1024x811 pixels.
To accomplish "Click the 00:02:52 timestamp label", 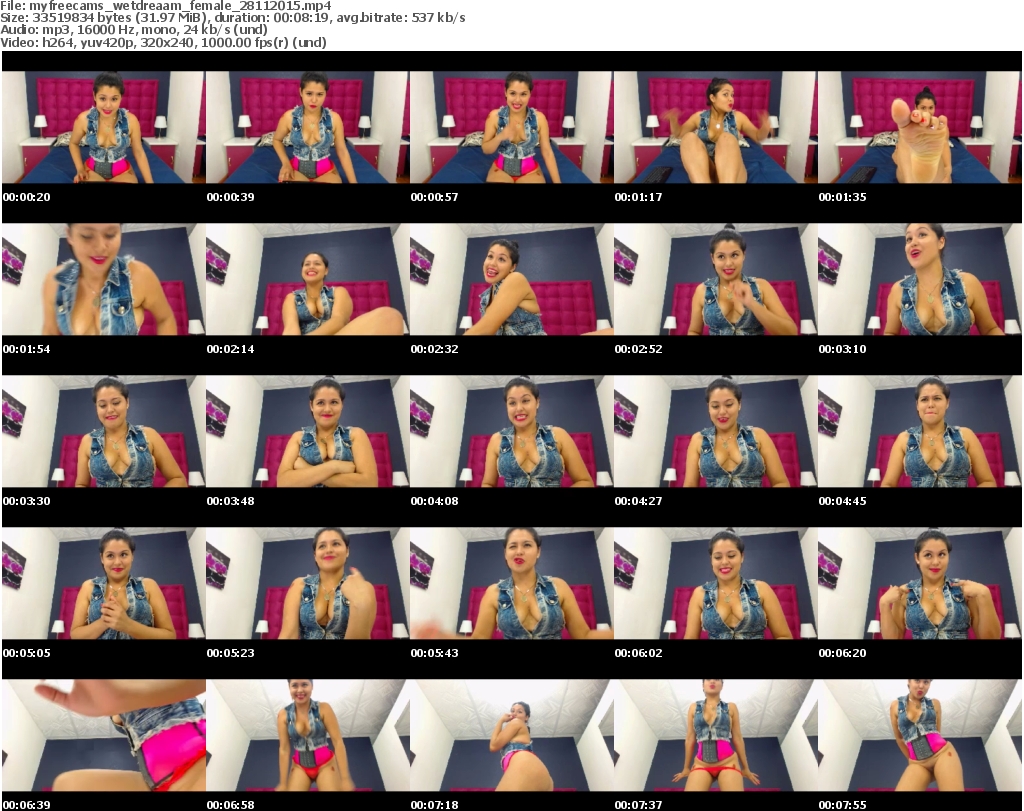I will (638, 349).
